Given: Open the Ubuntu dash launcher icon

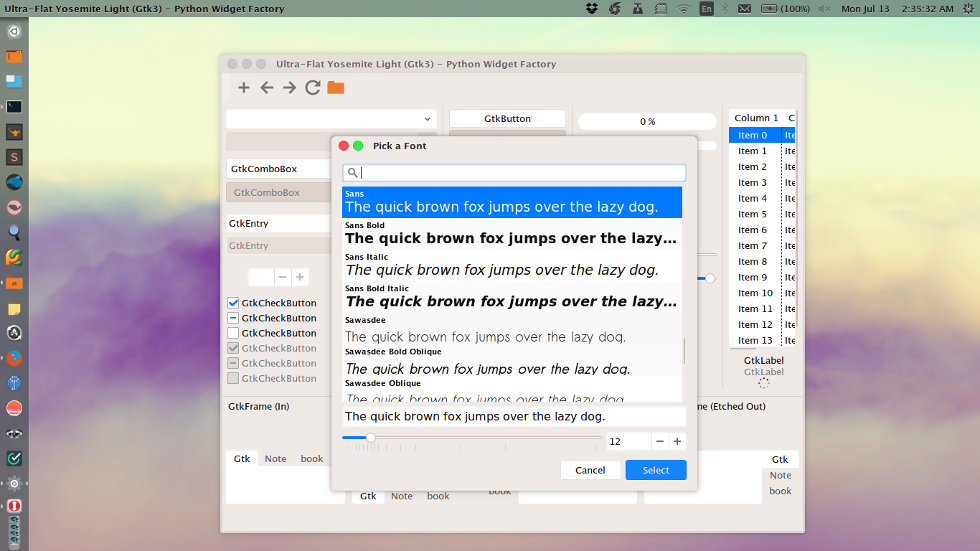Looking at the screenshot, I should 14,31.
